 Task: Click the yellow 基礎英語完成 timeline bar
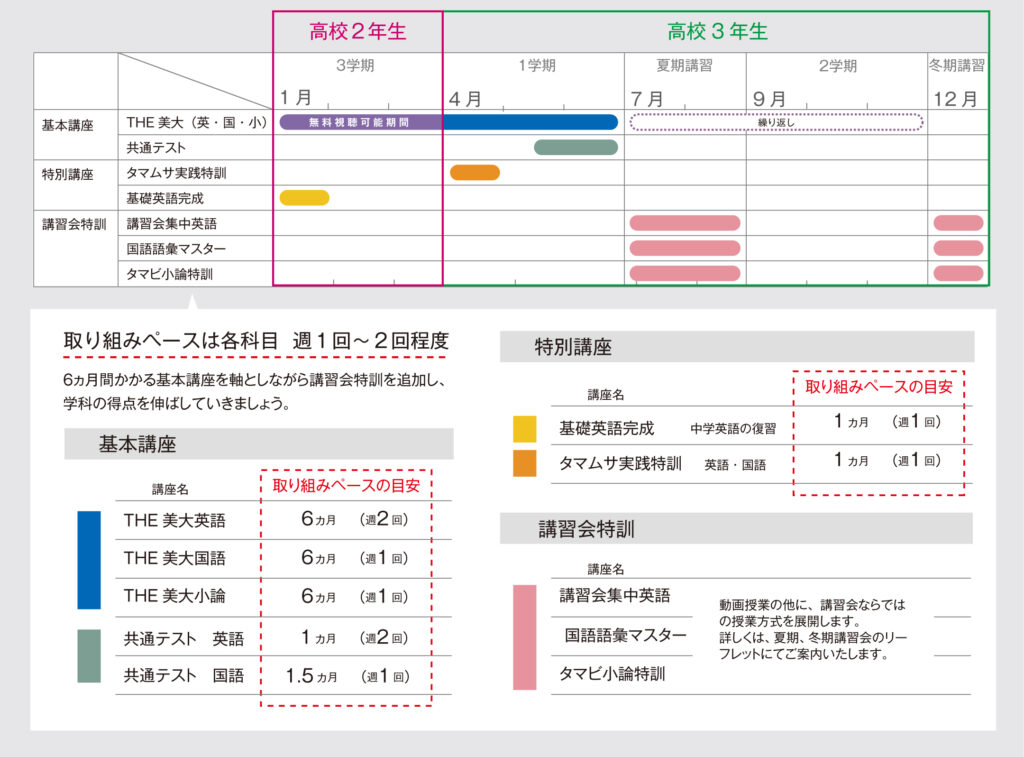click(x=304, y=197)
